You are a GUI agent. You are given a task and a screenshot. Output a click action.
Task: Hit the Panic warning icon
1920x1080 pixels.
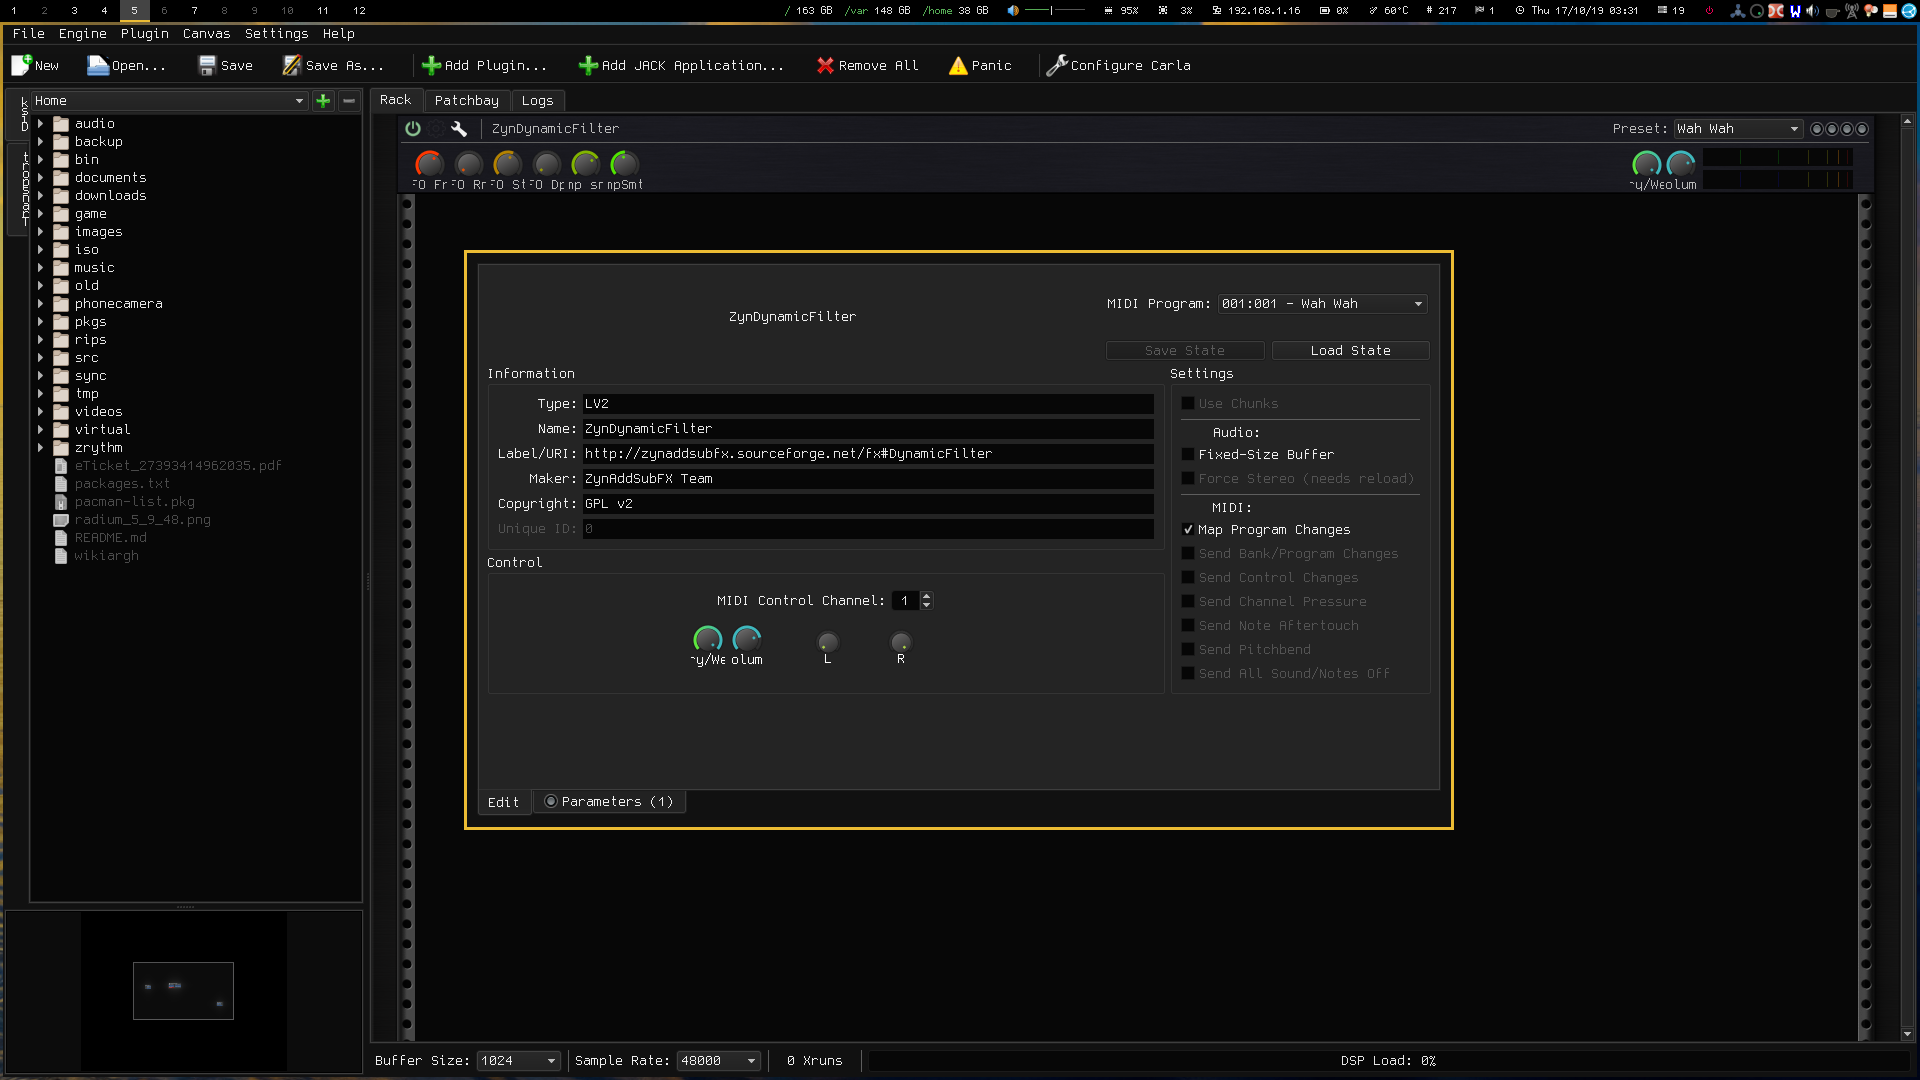(958, 66)
